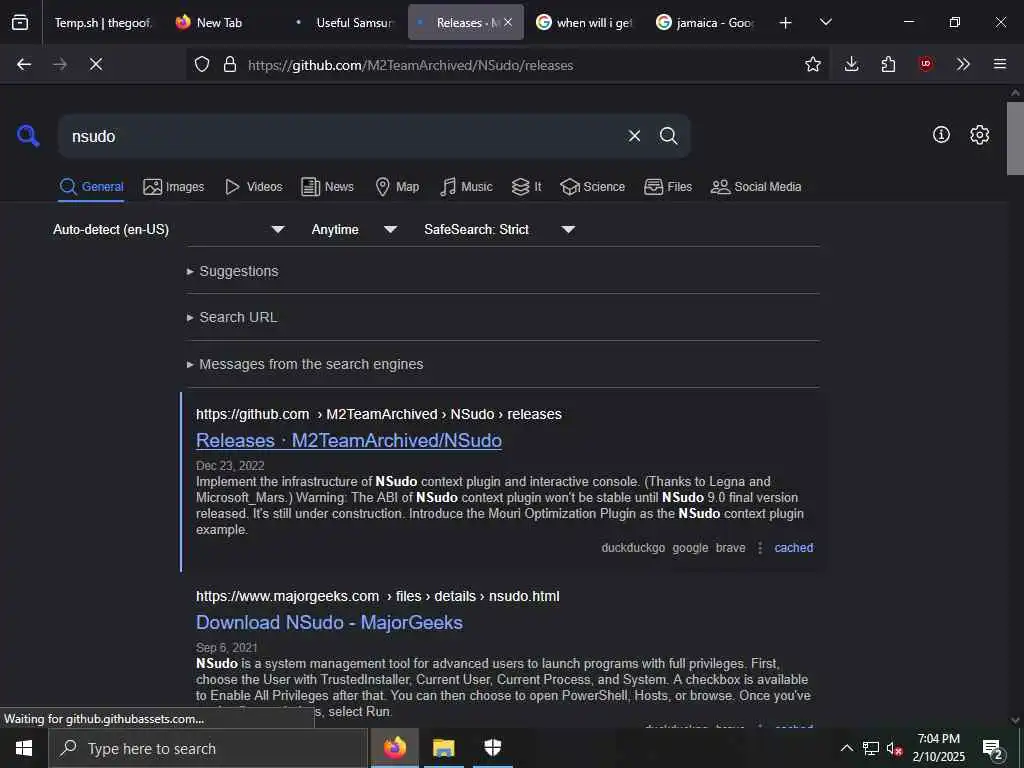
Task: Open the tracking protection shield icon
Action: (x=202, y=64)
